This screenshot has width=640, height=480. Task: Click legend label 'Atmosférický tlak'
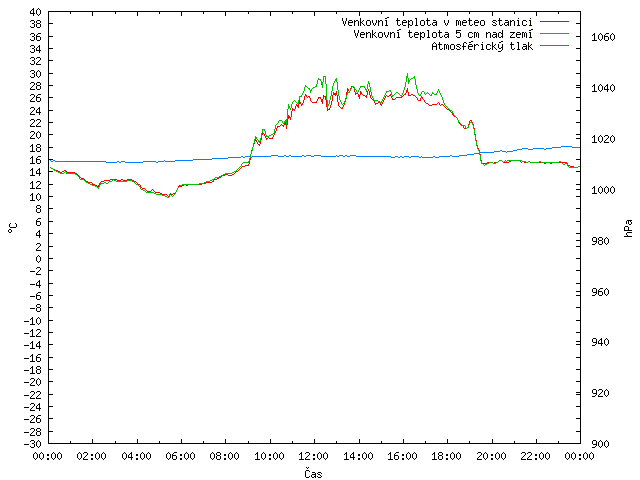click(x=482, y=47)
